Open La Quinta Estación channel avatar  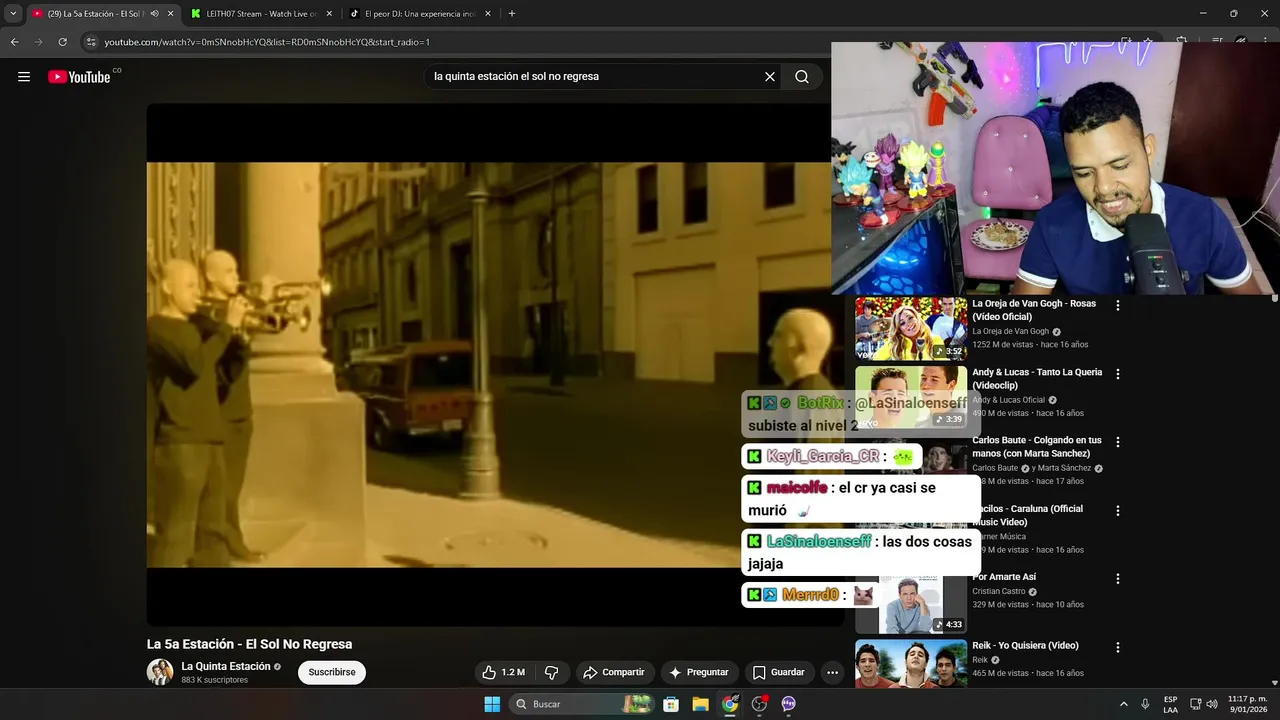pos(160,672)
